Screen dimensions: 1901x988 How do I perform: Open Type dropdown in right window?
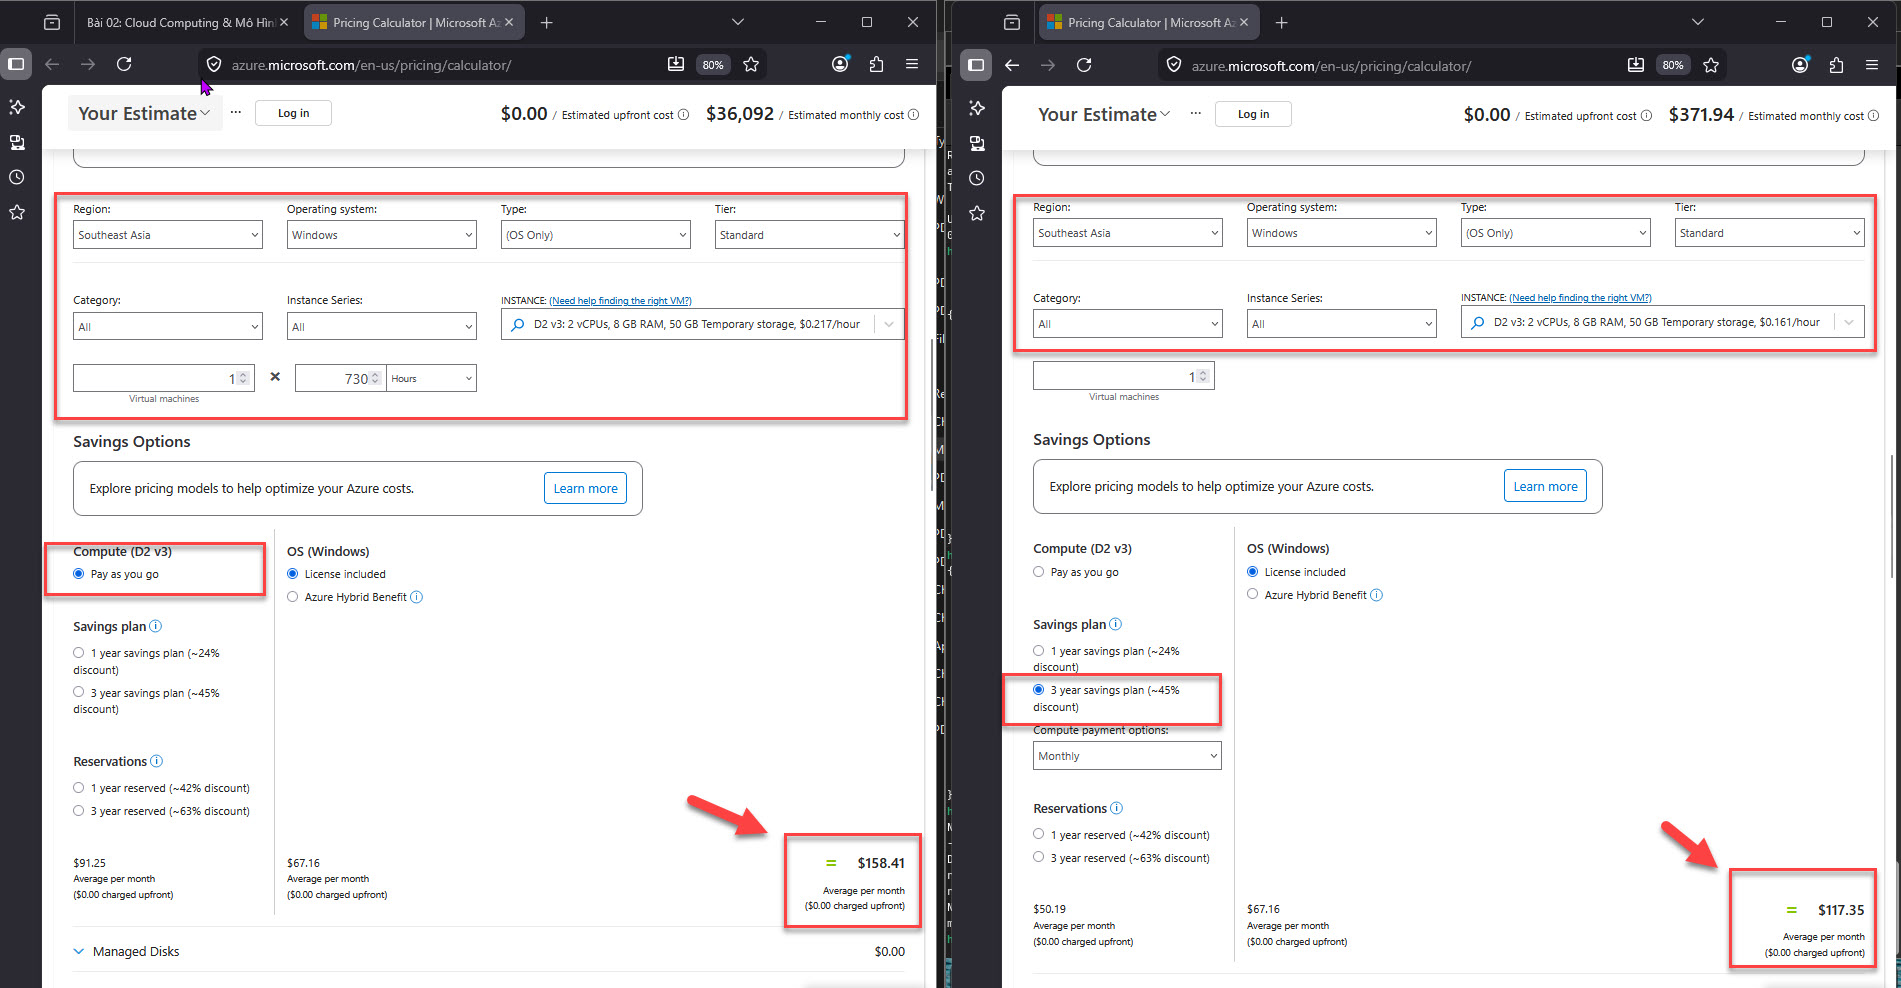pyautogui.click(x=1556, y=233)
